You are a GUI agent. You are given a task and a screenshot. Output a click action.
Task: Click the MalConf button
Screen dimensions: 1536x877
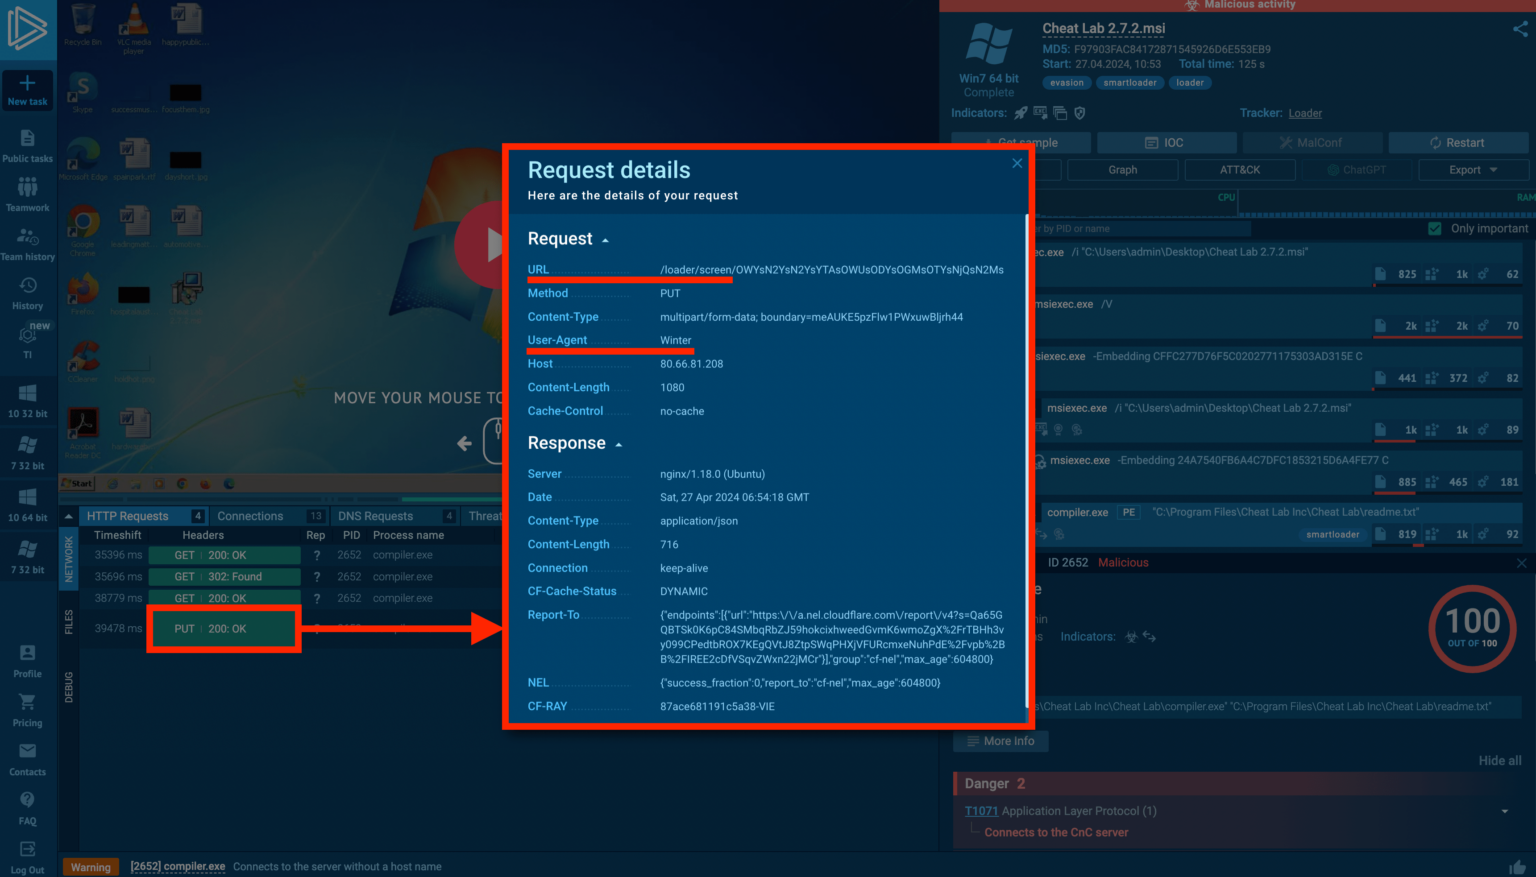[1312, 143]
